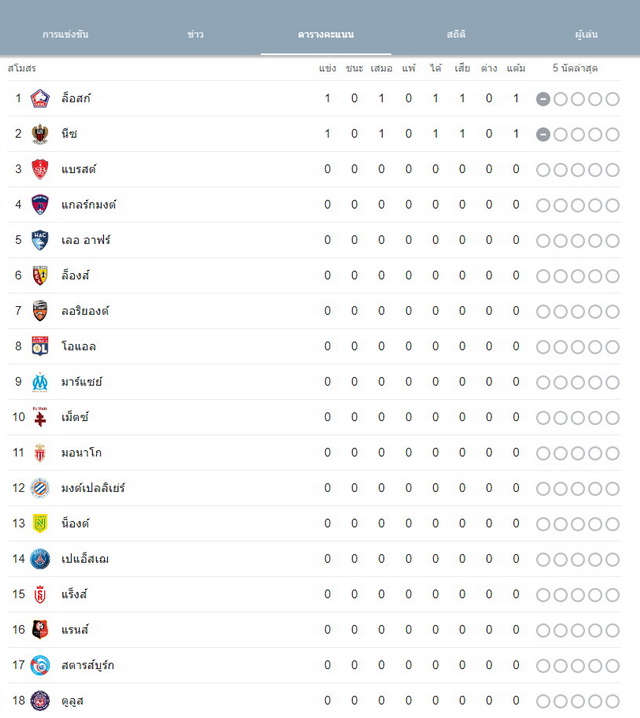Viewport: 640px width, 718px height.
Task: Click the Strasbourg club crest icon
Action: point(40,665)
